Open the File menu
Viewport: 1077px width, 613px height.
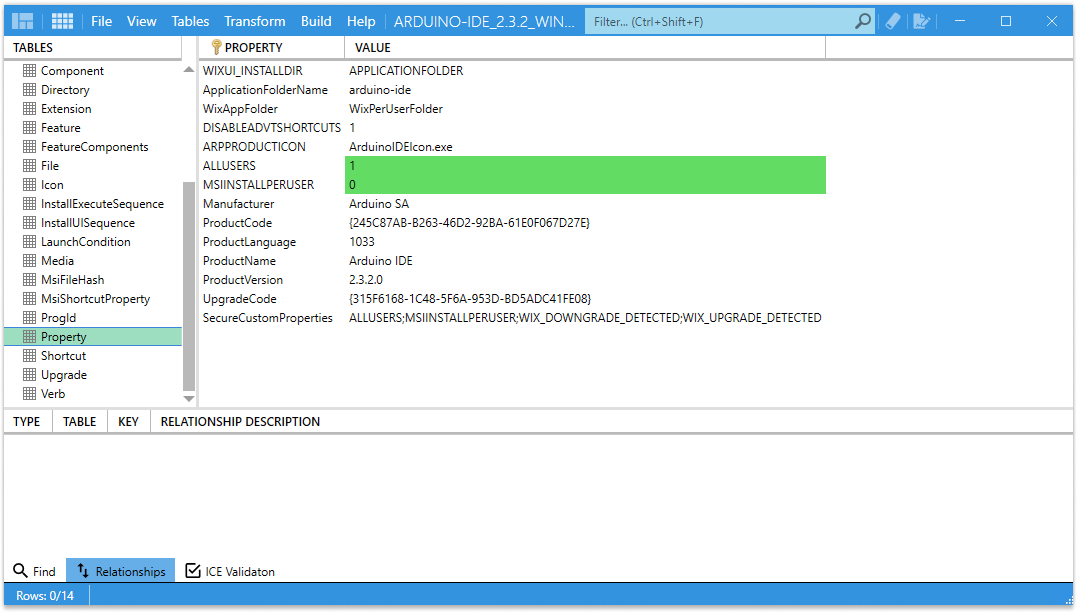(x=102, y=21)
